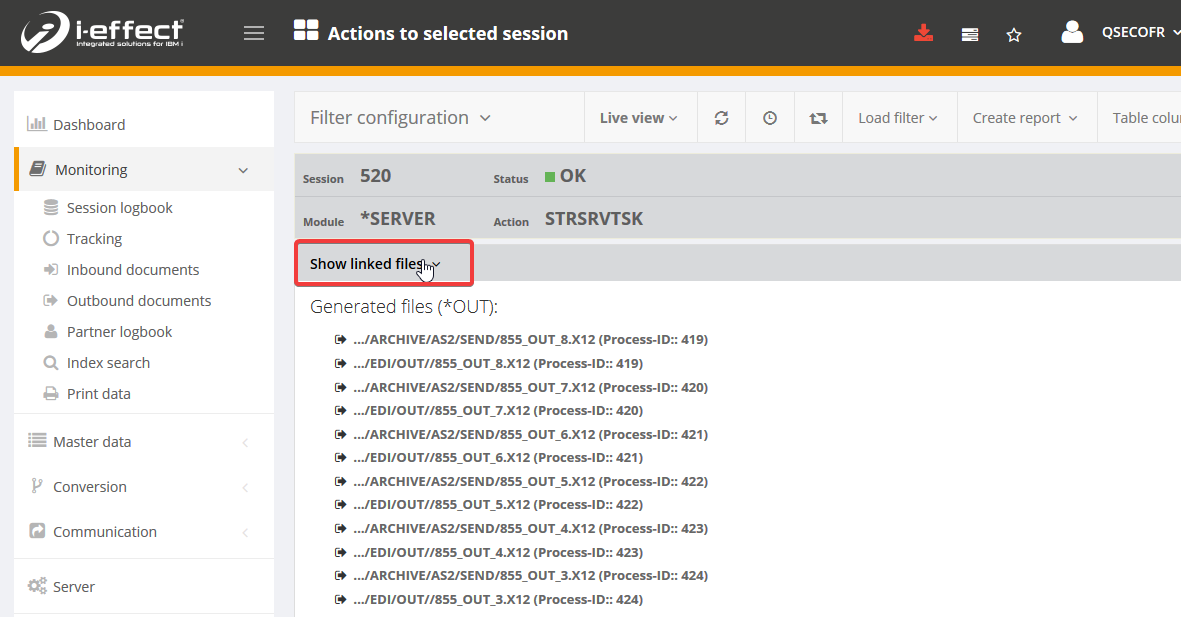Click the favorites star icon
The height and width of the screenshot is (617, 1181).
click(x=1014, y=35)
